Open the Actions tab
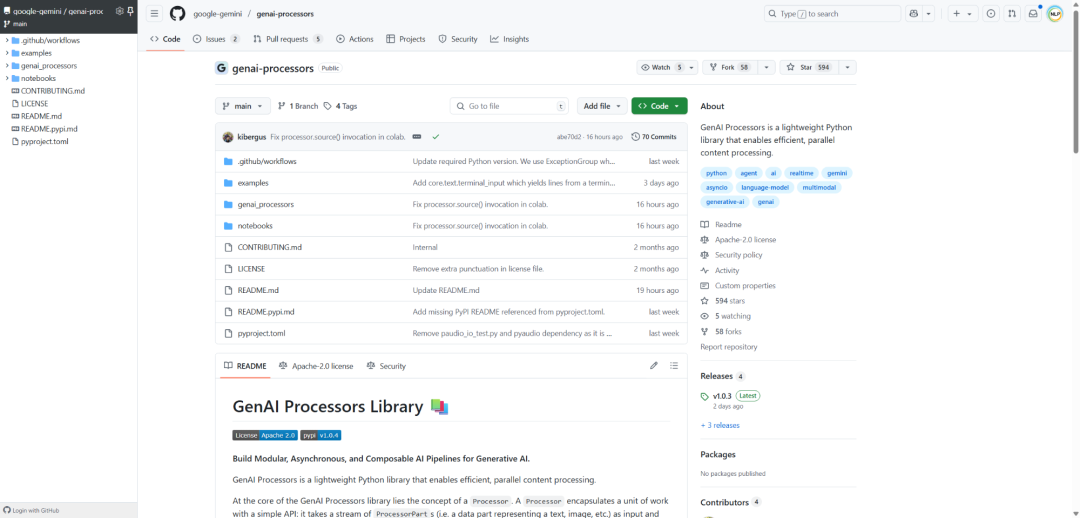 click(x=355, y=39)
